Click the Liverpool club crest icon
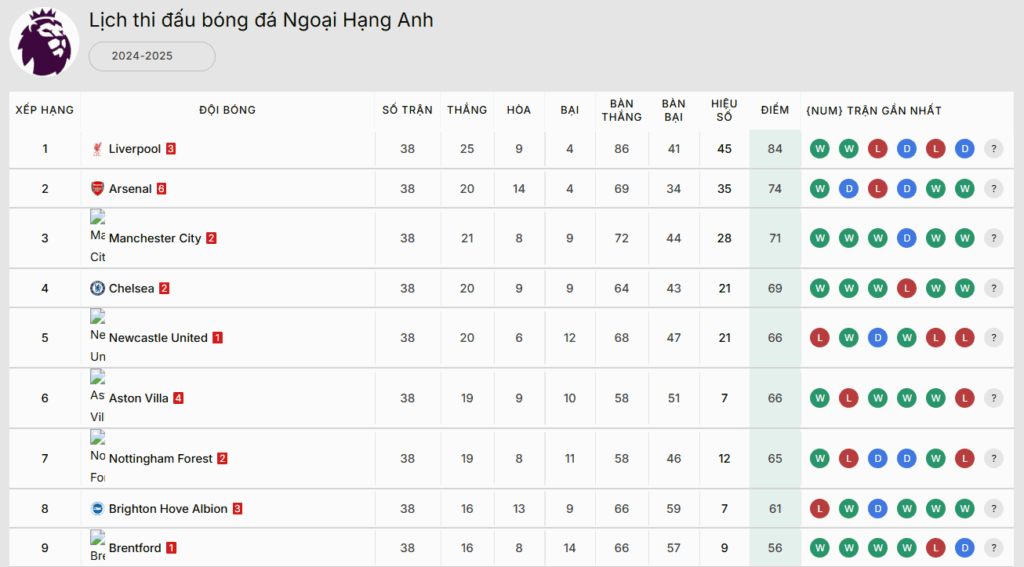Image resolution: width=1024 pixels, height=567 pixels. point(97,149)
